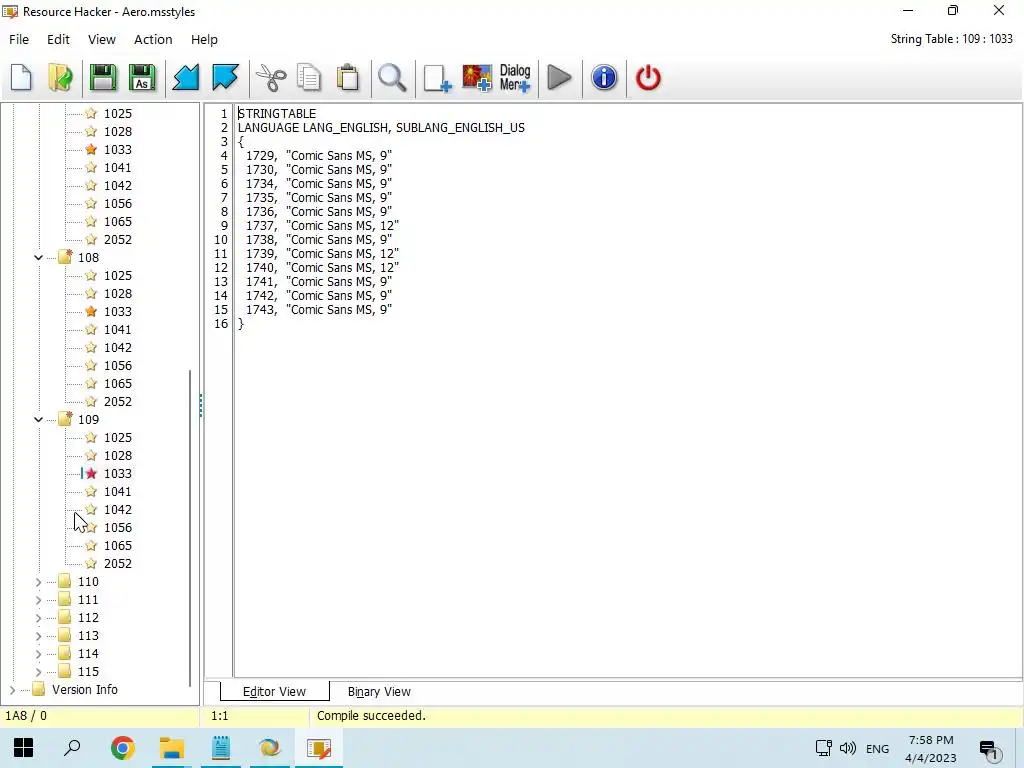Copy using the two pages icon
The width and height of the screenshot is (1024, 768).
click(x=309, y=78)
